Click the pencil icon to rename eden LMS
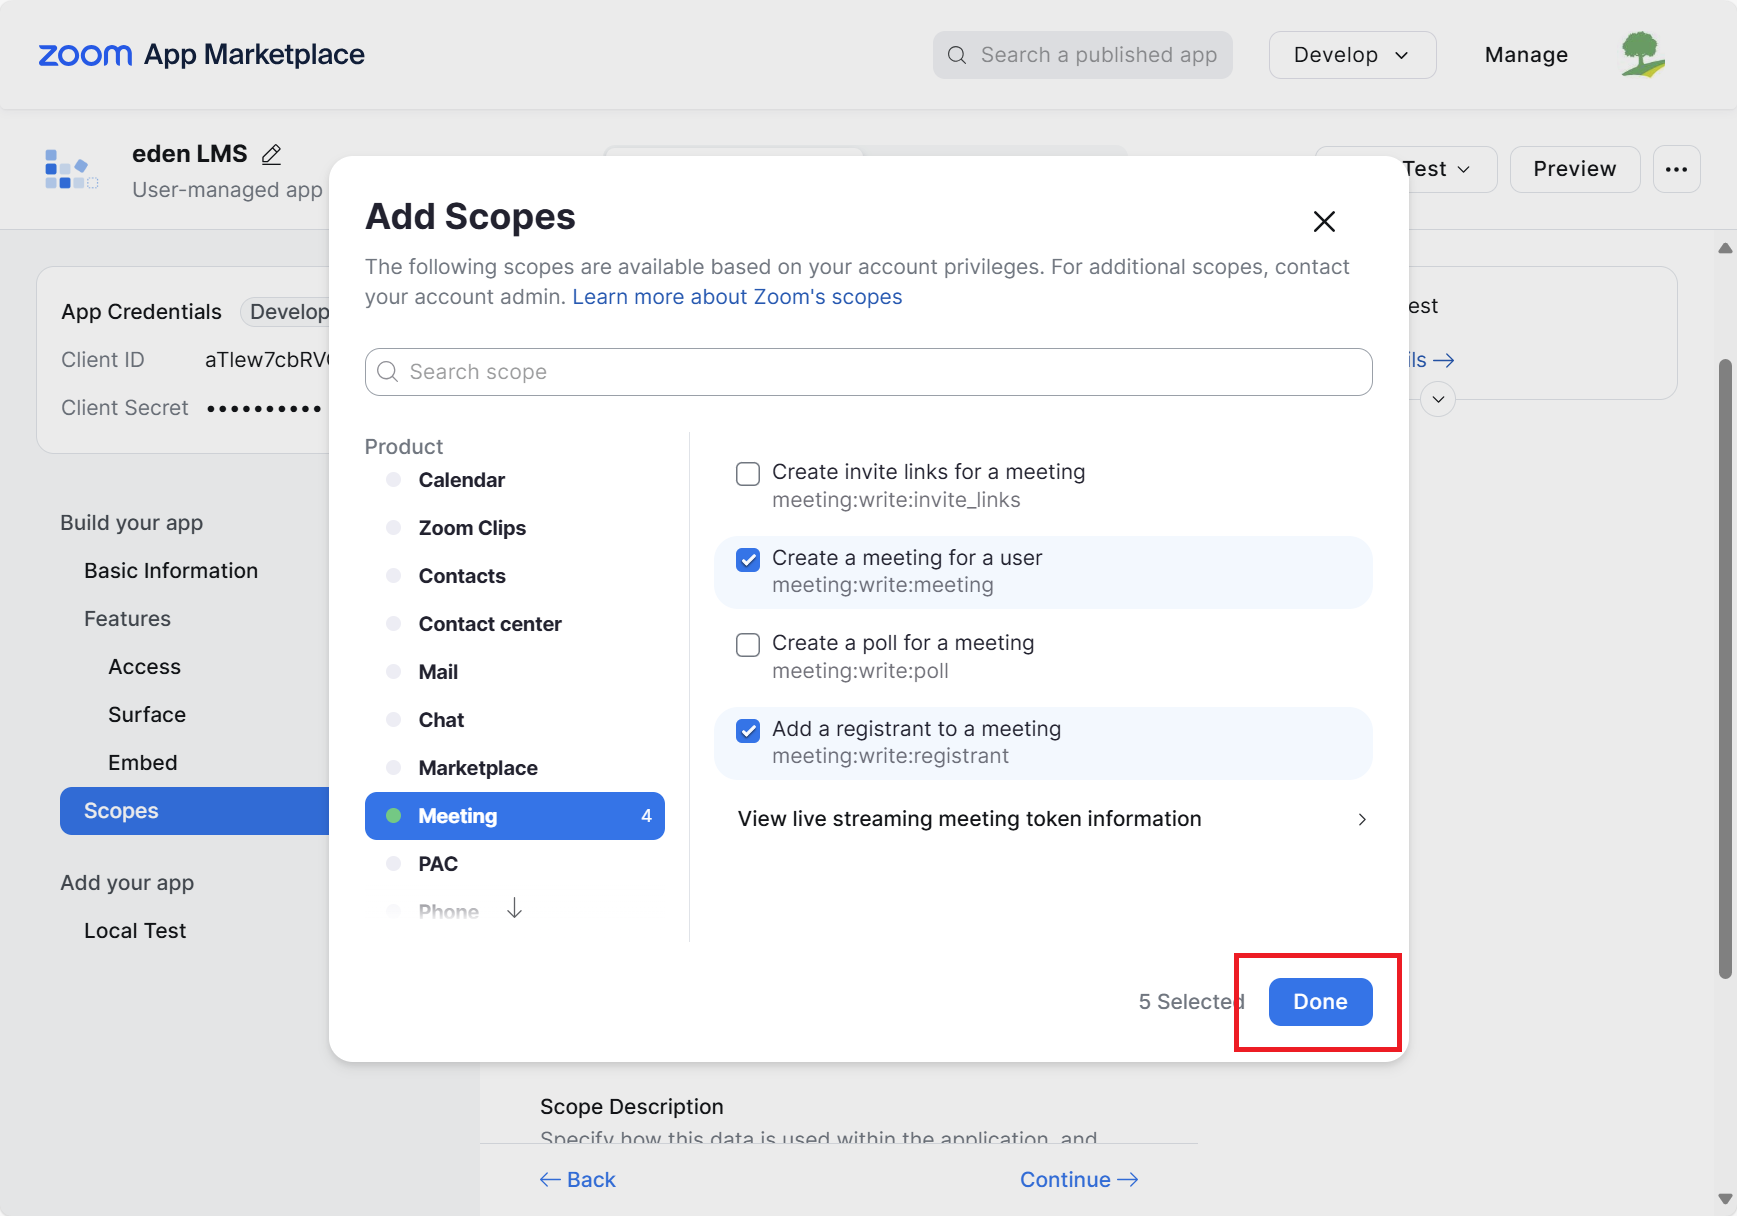This screenshot has height=1216, width=1737. coord(271,154)
